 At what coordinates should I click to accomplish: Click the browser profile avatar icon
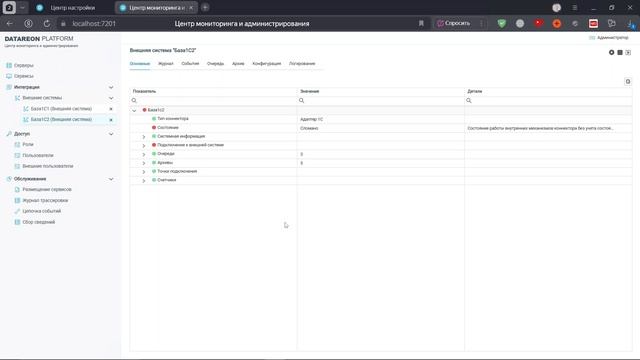pos(556,8)
